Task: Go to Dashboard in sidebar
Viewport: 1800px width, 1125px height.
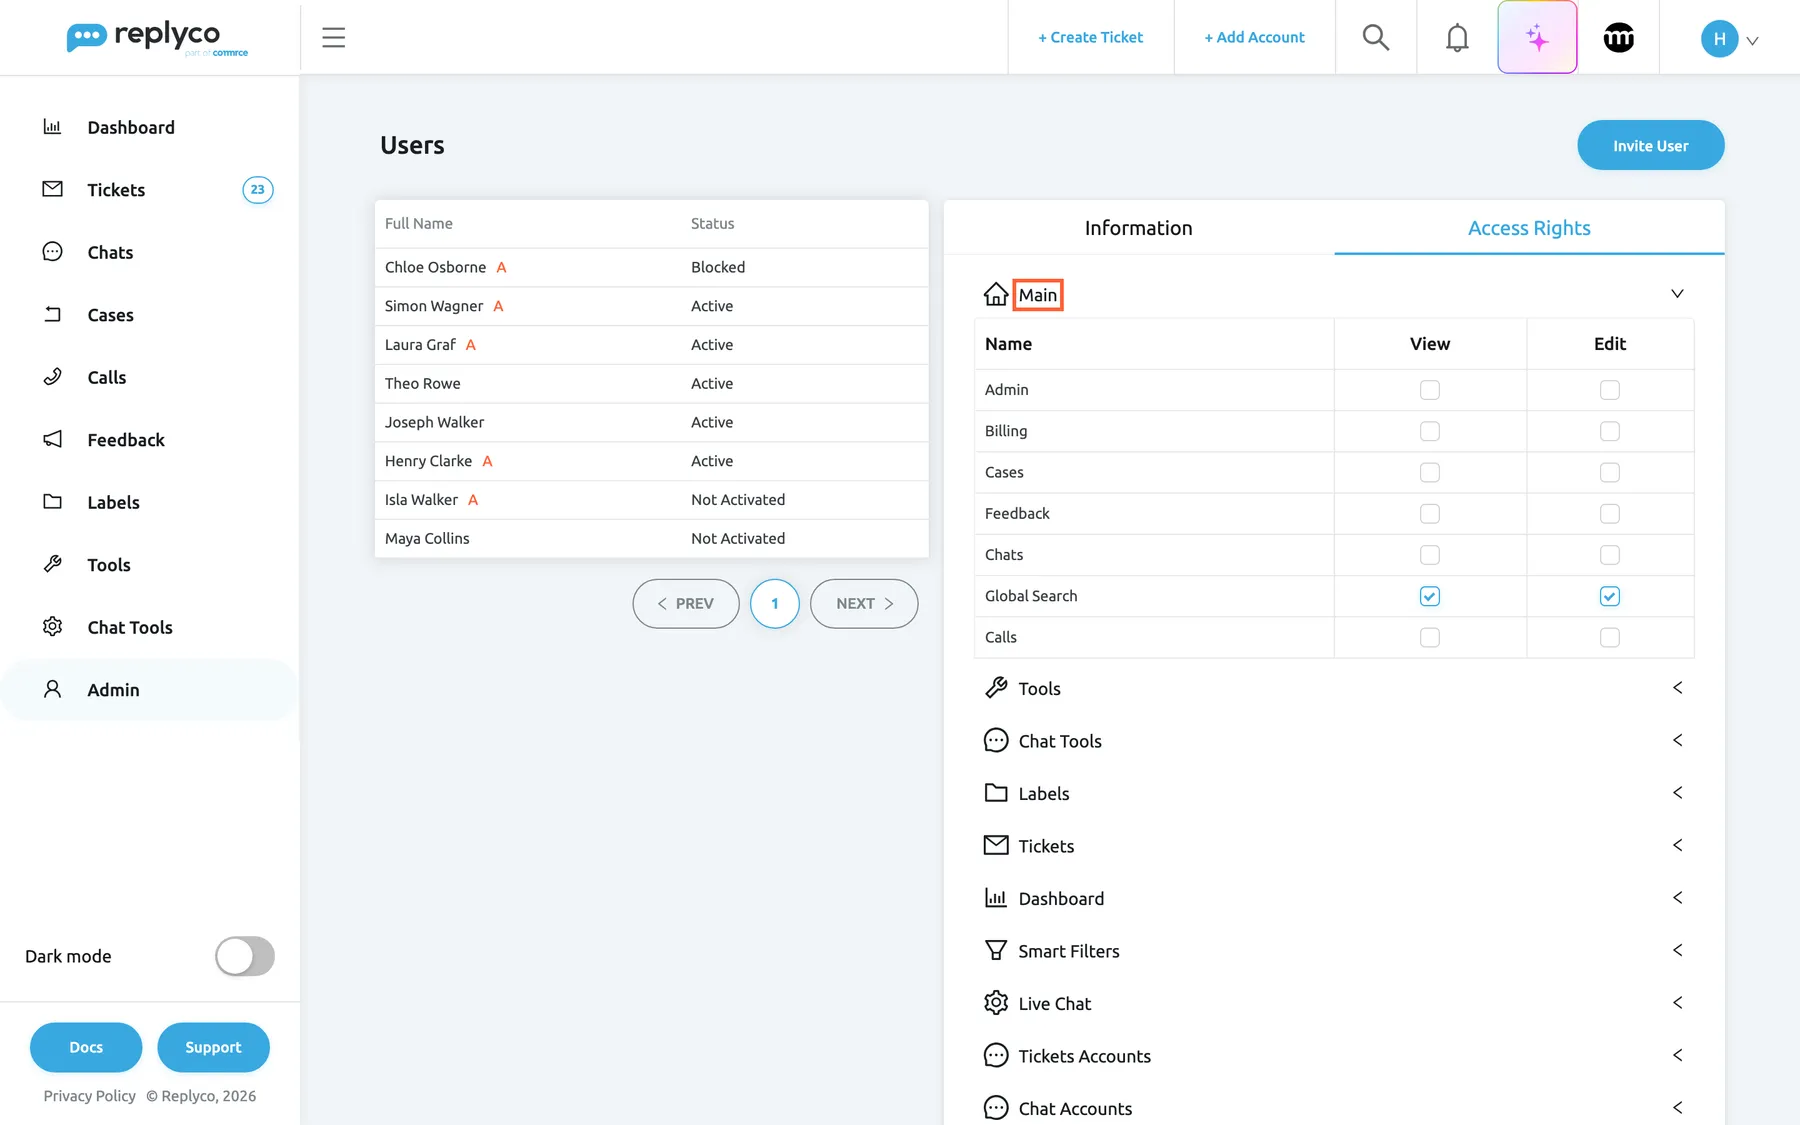Action: 130,127
